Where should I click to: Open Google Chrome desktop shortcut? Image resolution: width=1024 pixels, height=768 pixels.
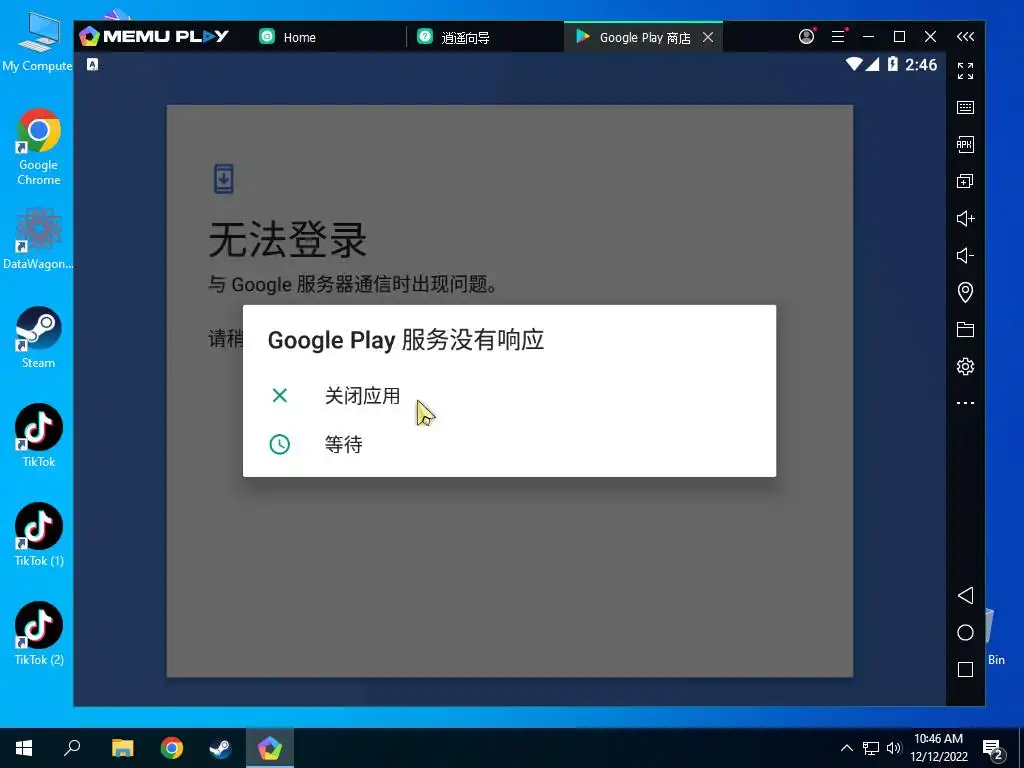pos(39,148)
